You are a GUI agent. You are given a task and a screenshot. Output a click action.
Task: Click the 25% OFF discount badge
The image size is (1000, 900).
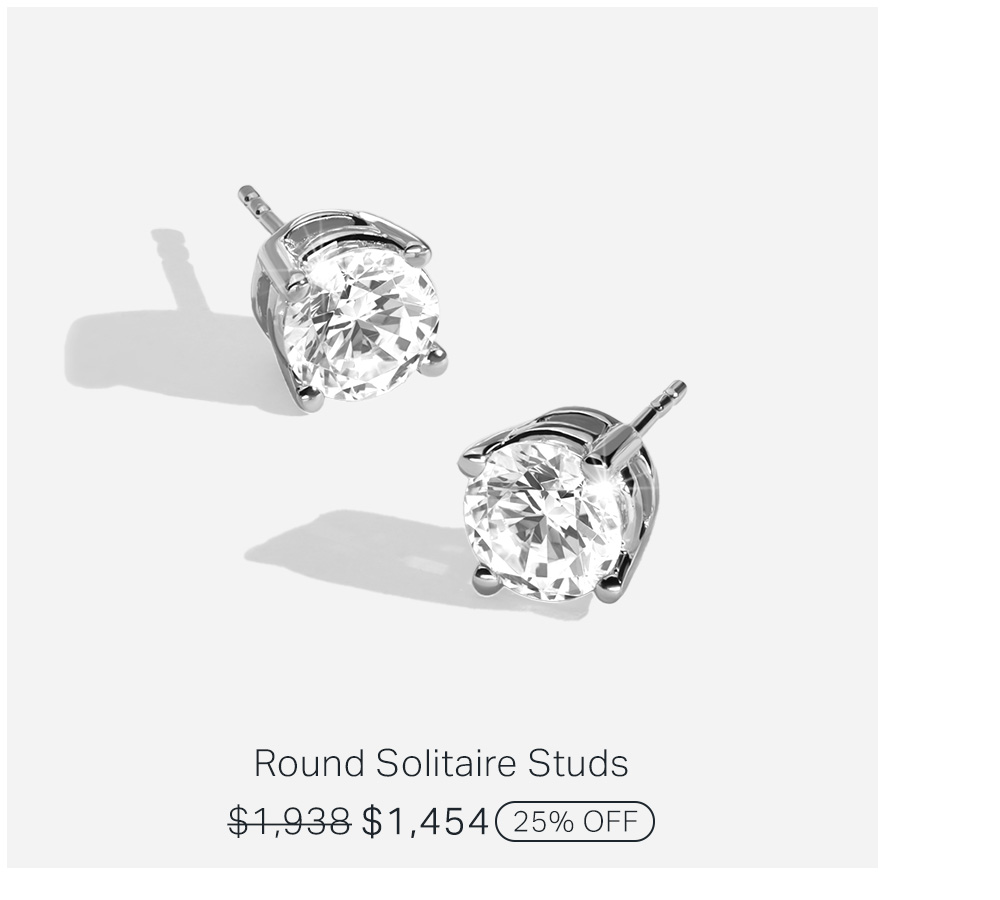(x=575, y=822)
